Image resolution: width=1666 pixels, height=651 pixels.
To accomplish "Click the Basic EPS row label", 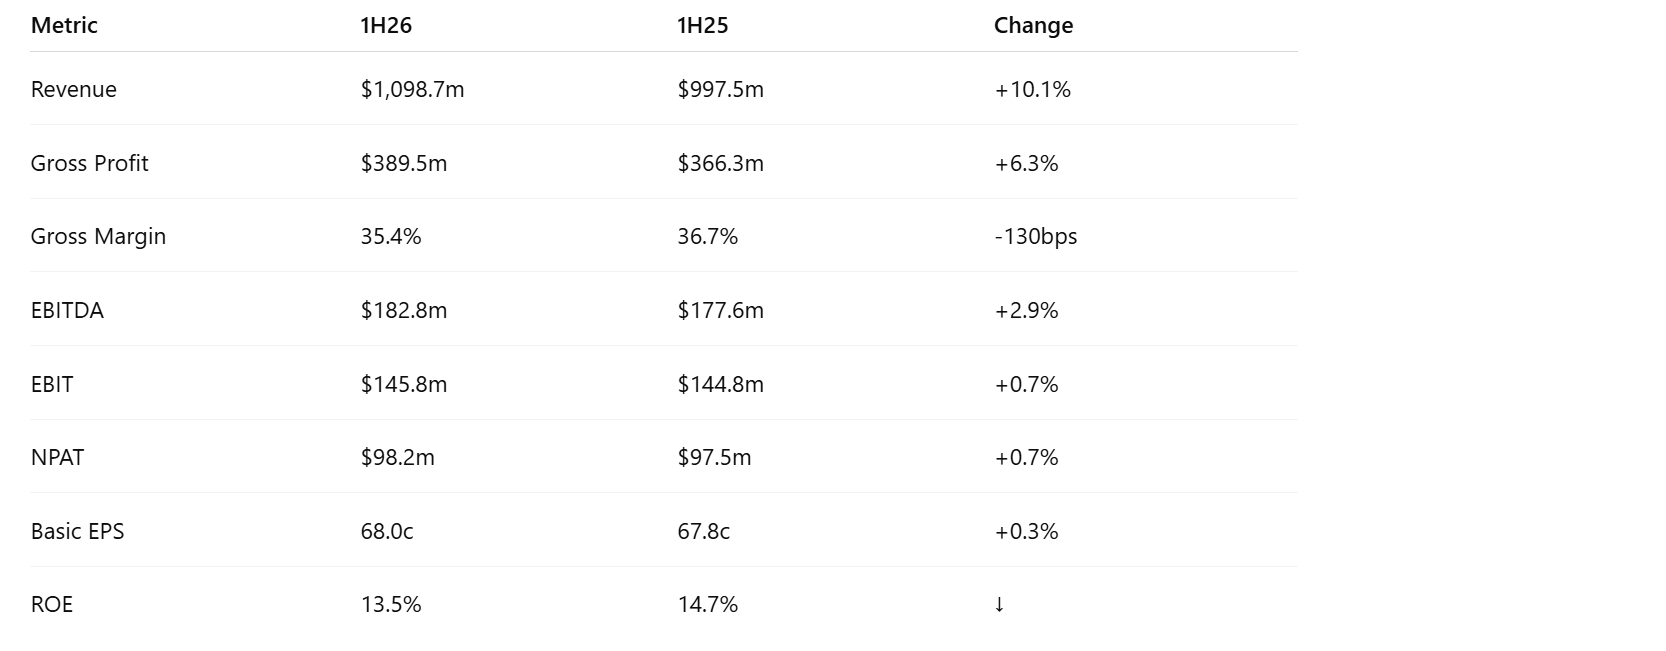I will pyautogui.click(x=77, y=532).
